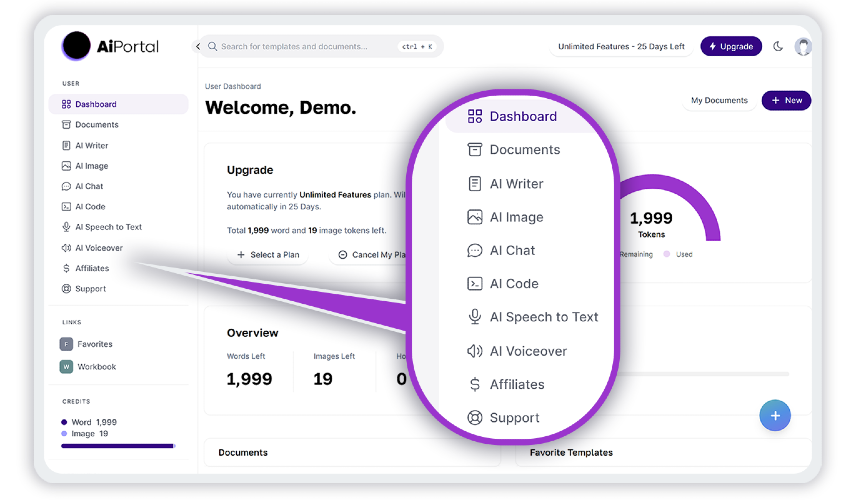Click the blue floating plus button
This screenshot has width=856, height=500.
tap(775, 415)
